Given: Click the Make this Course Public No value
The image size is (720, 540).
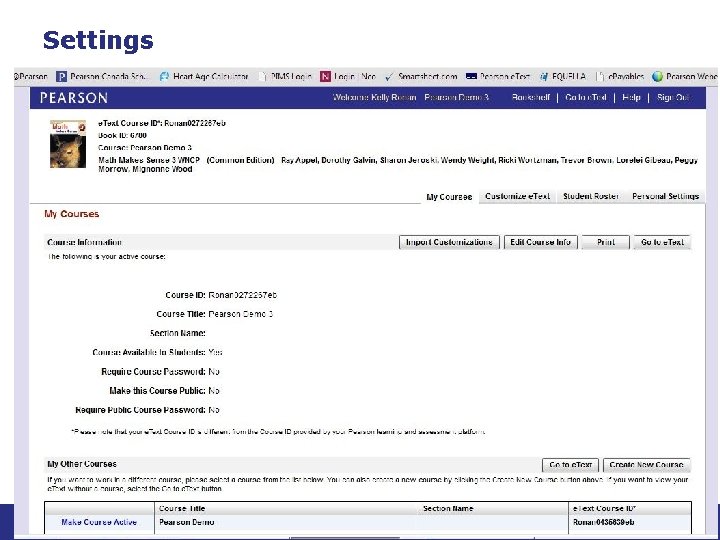Looking at the screenshot, I should [214, 391].
